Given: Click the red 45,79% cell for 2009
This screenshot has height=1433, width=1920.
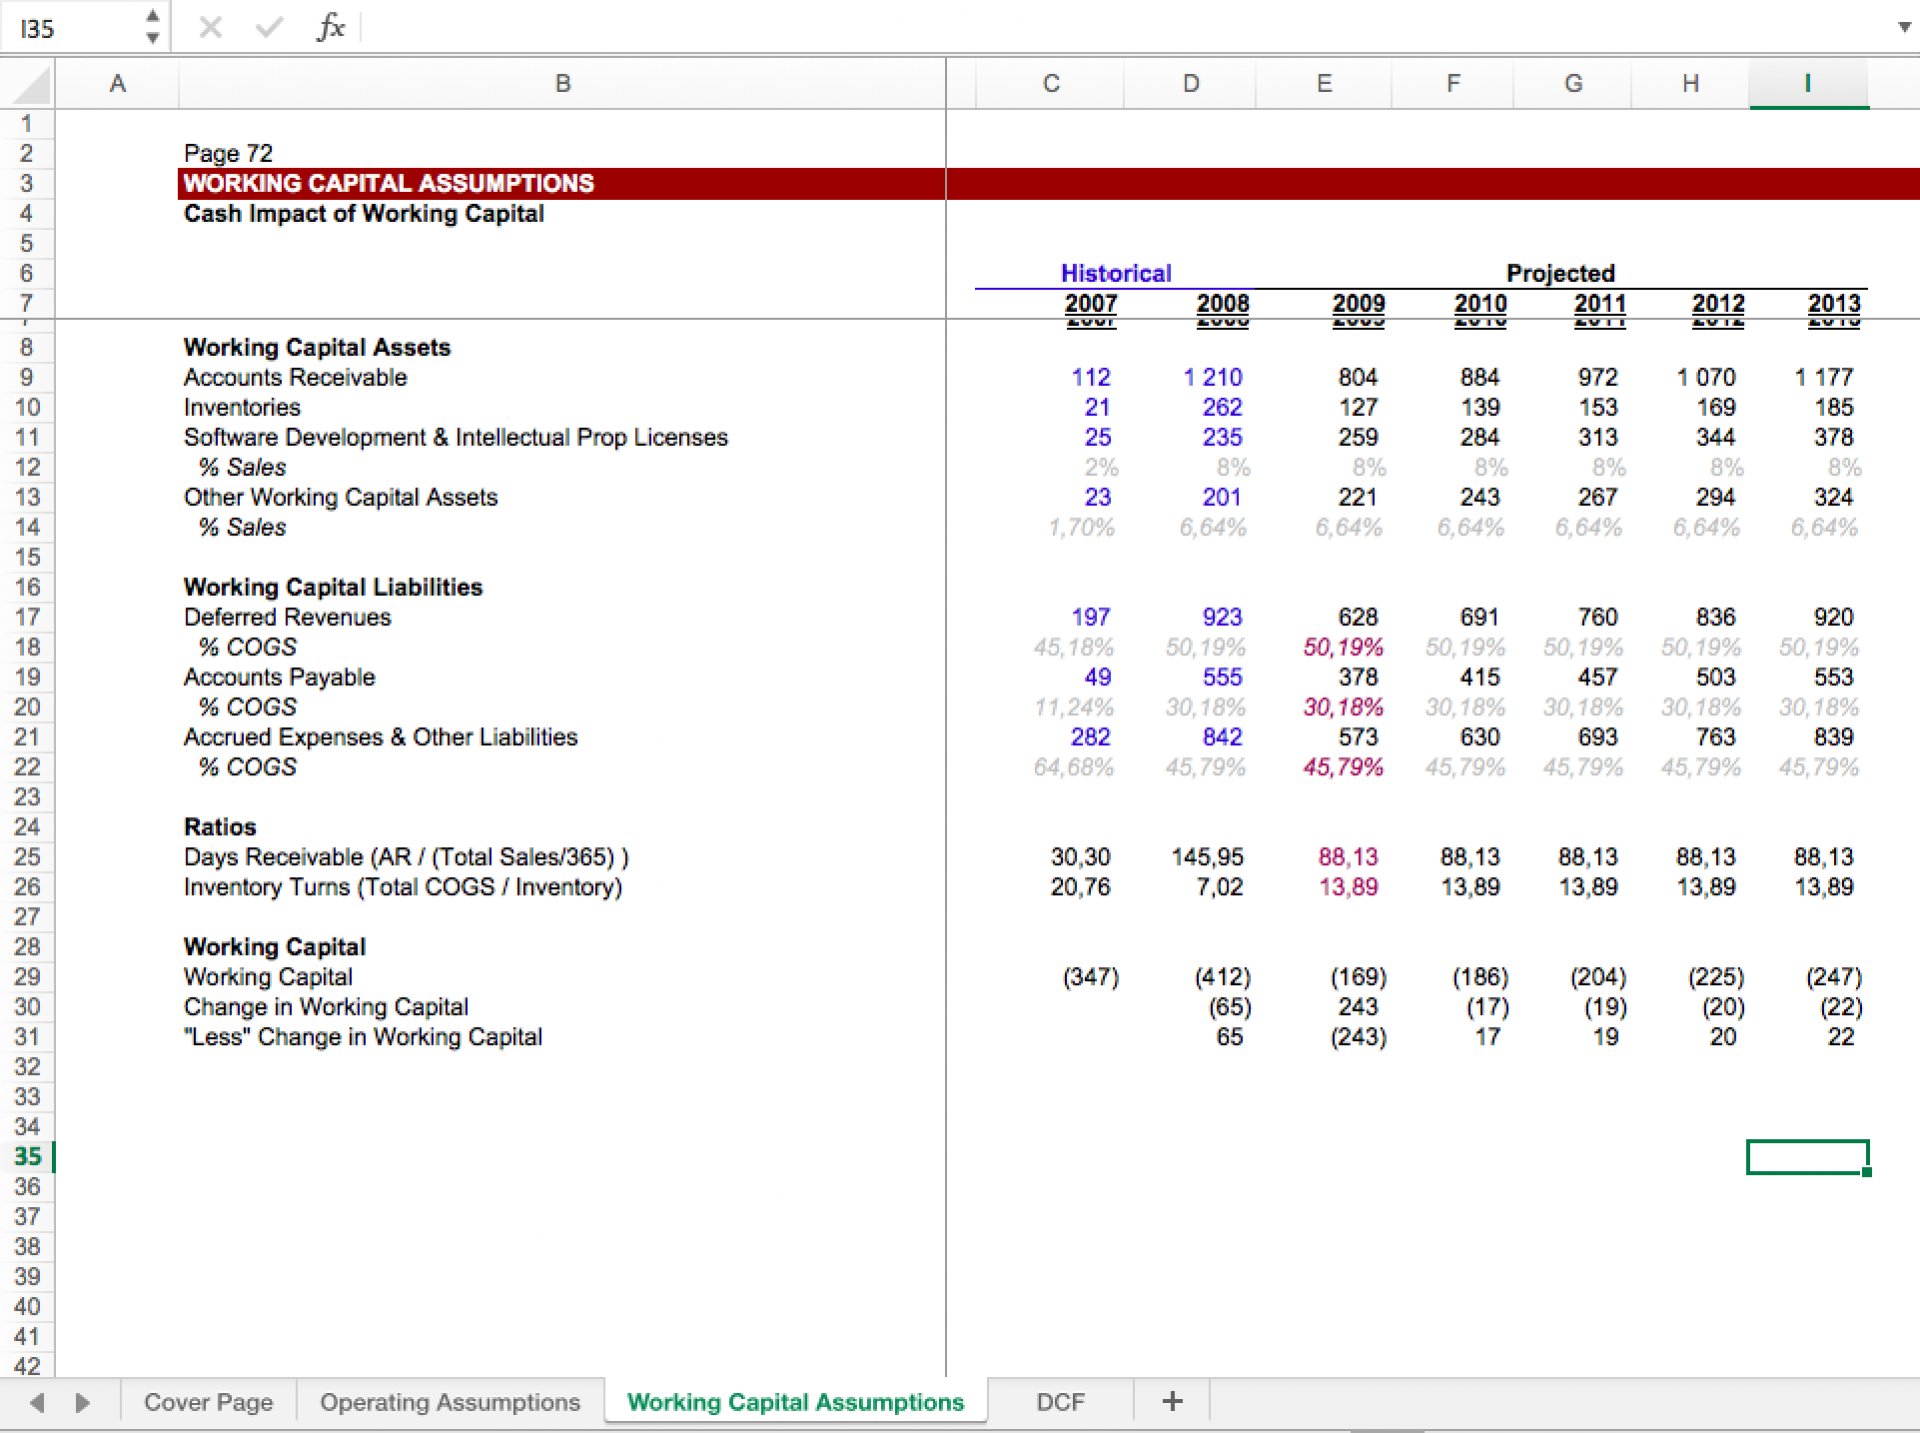Looking at the screenshot, I should pyautogui.click(x=1343, y=767).
